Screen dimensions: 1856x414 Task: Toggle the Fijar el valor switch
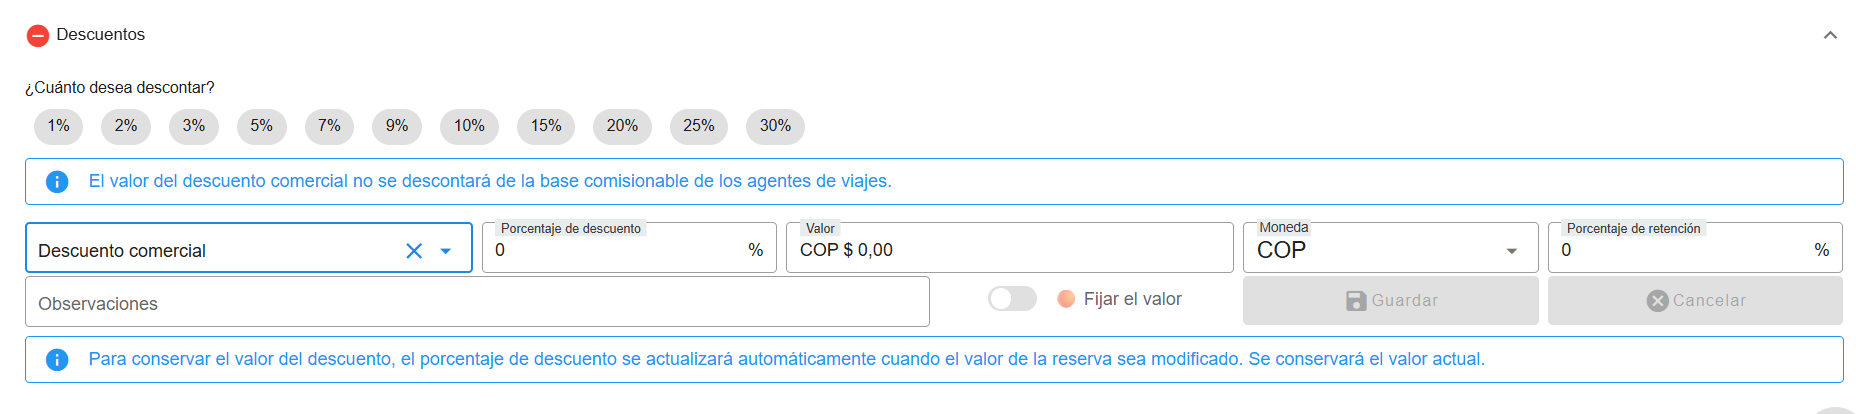pos(1012,299)
